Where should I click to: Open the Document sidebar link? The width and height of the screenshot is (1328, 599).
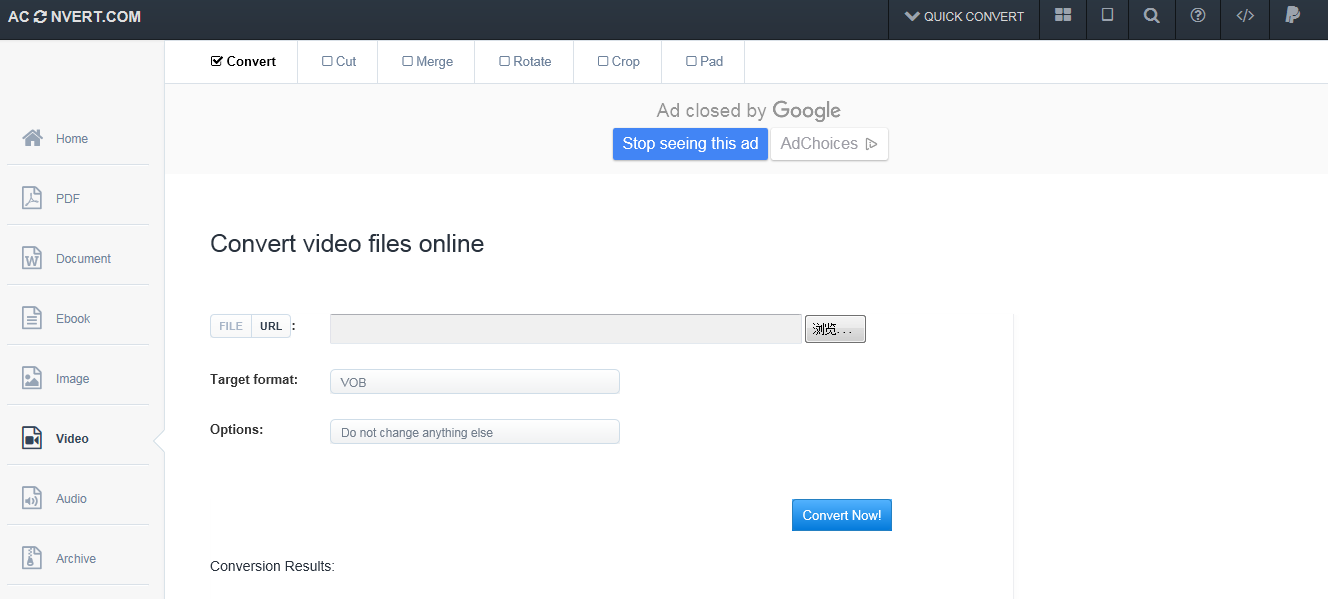pyautogui.click(x=83, y=259)
